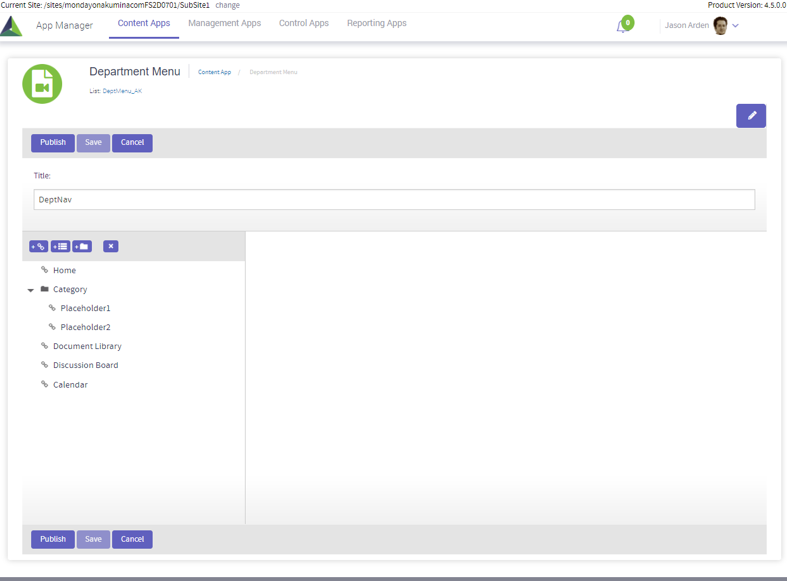Click into the Title input field
This screenshot has width=787, height=581.
394,200
